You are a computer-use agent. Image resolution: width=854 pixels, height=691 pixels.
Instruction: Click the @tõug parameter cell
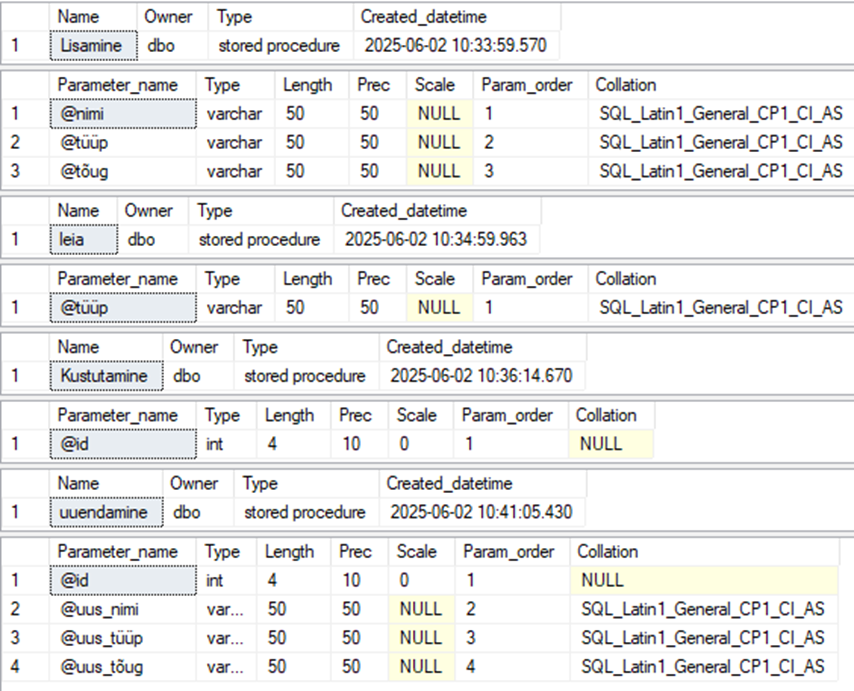123,171
